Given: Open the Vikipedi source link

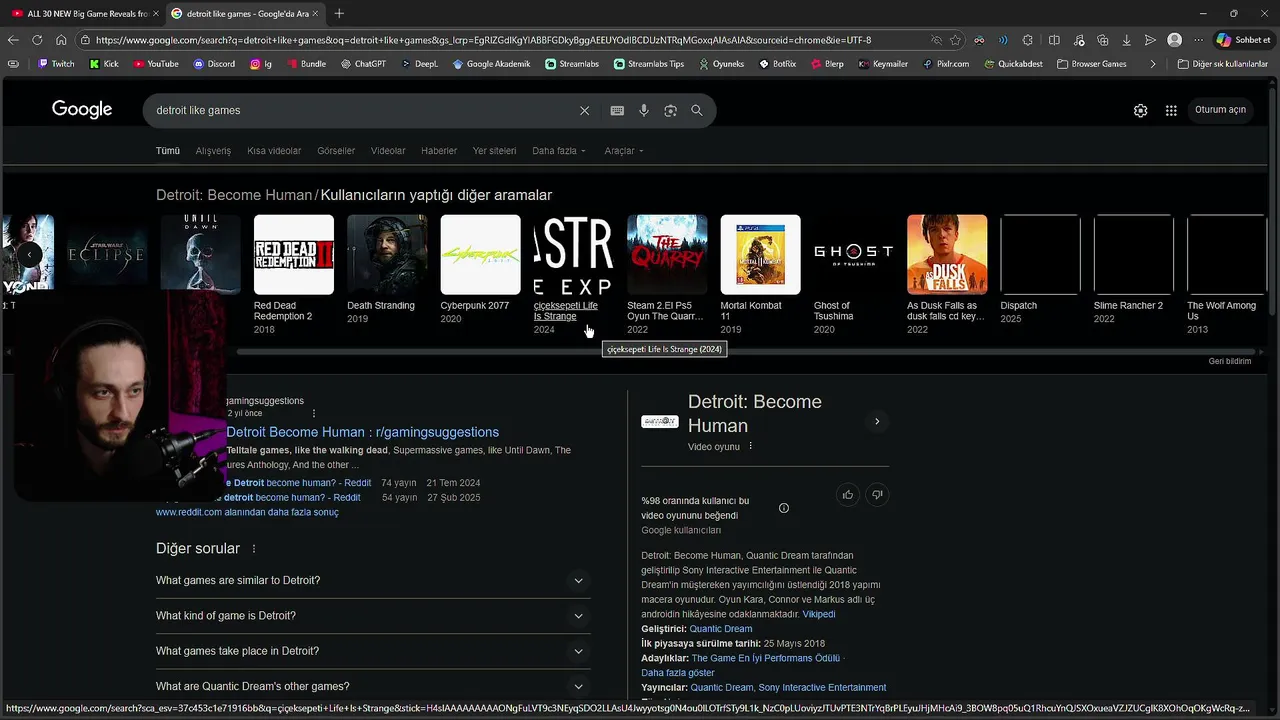Looking at the screenshot, I should tap(818, 614).
